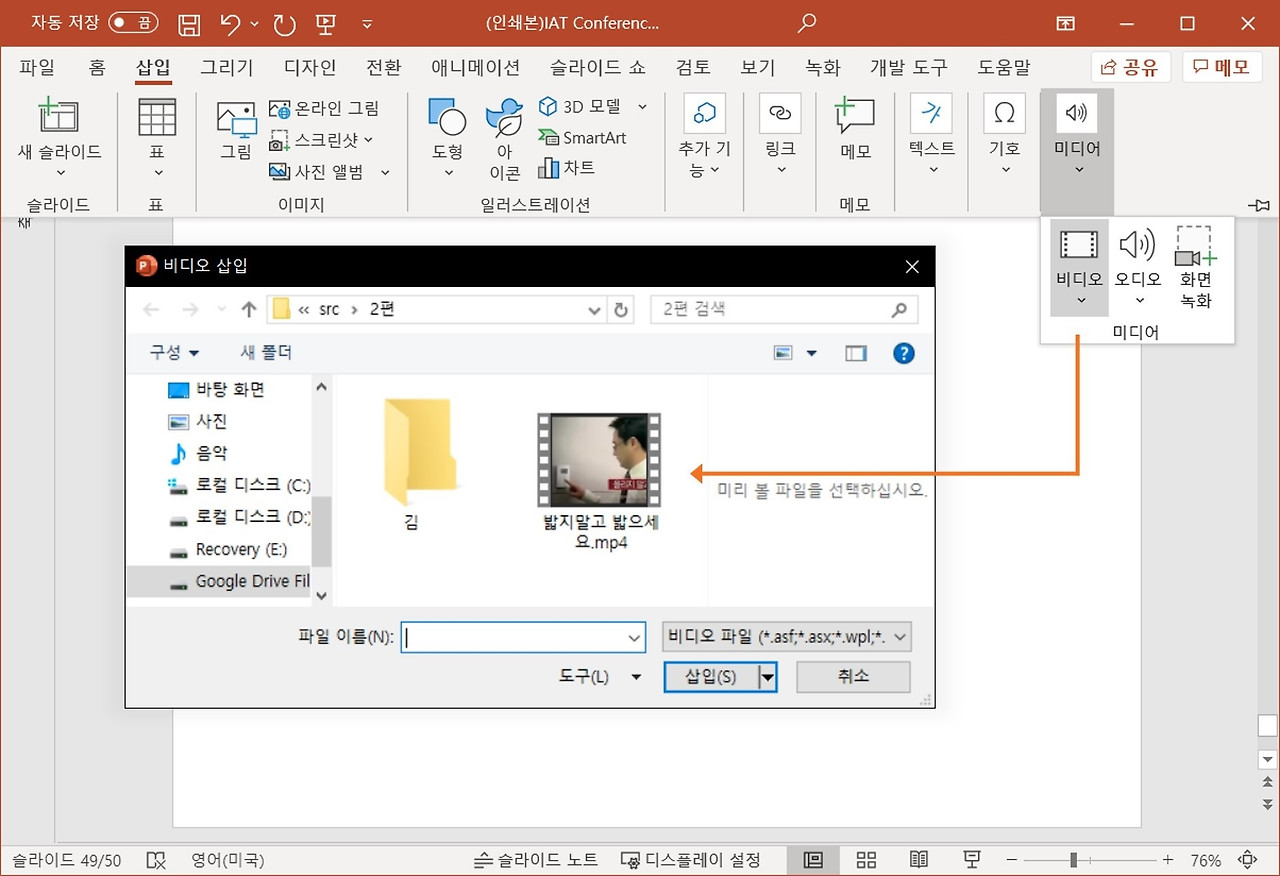Click 새 폴더 in the dialog toolbar

pos(266,353)
